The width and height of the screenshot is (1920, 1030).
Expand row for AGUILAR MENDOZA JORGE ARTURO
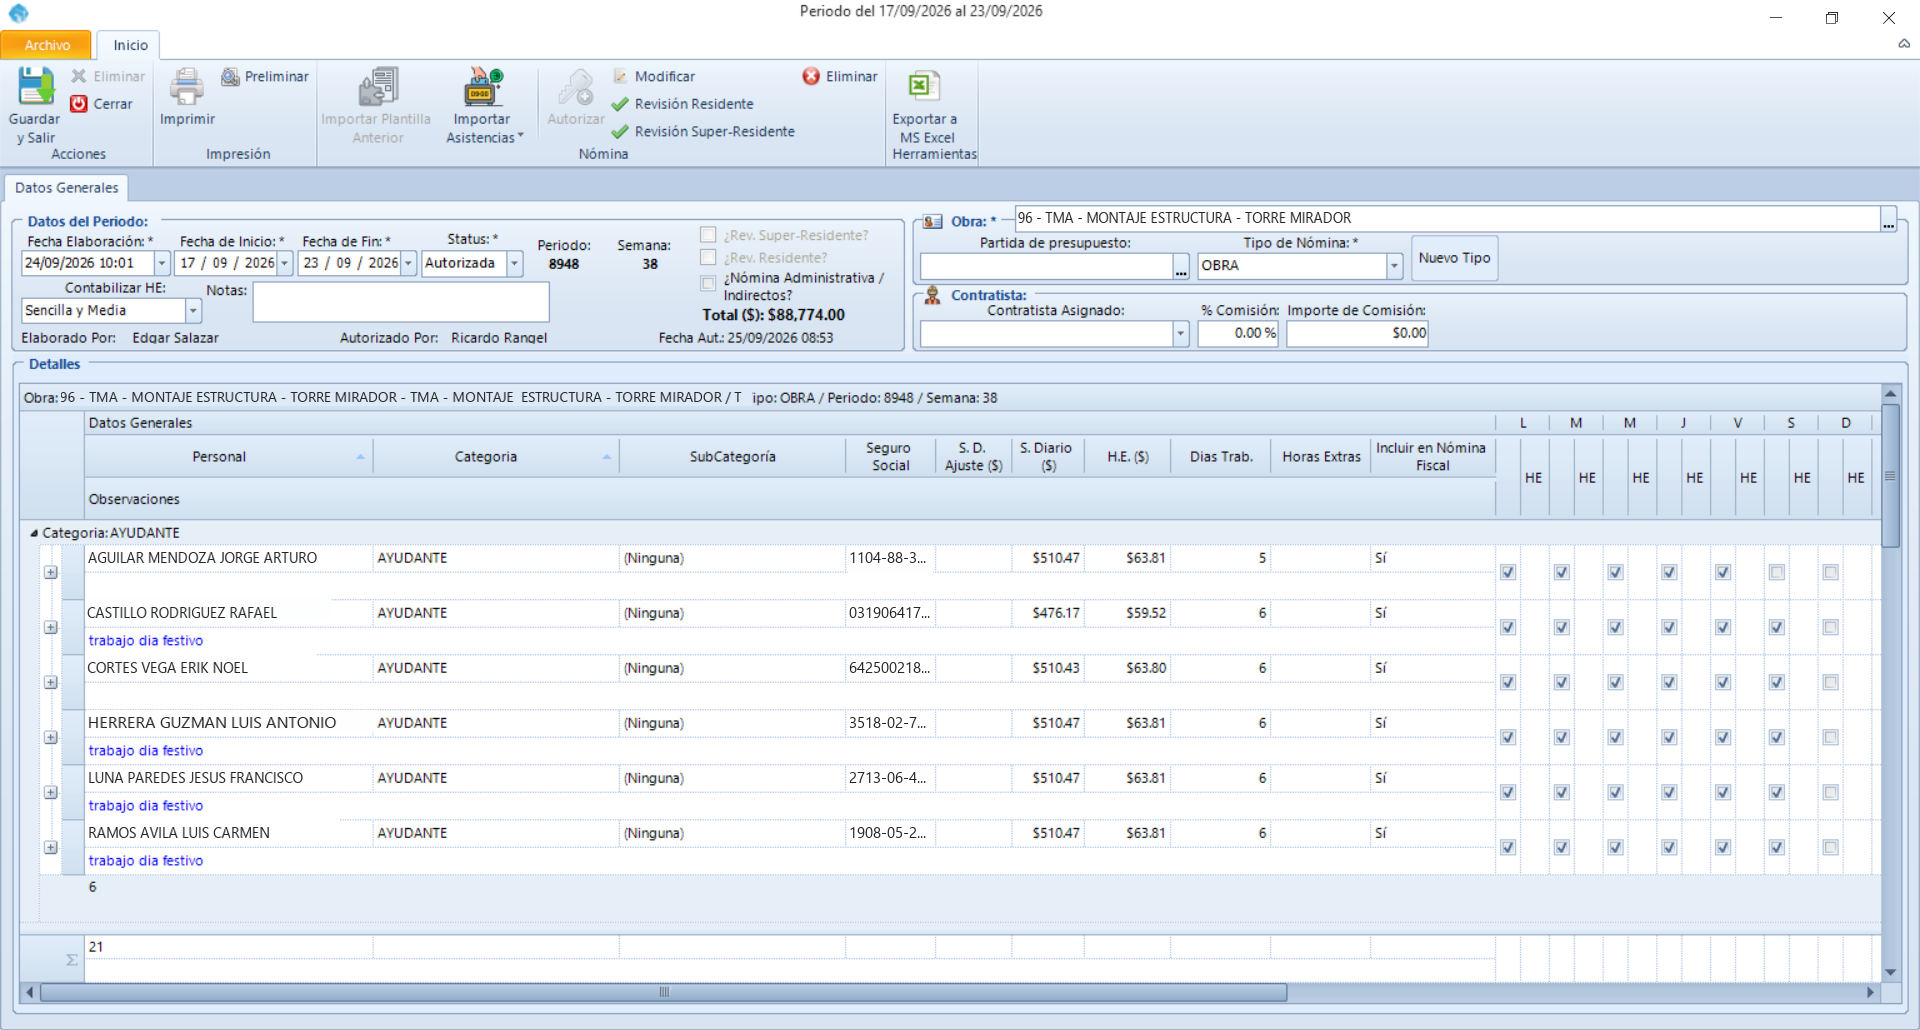coord(50,573)
